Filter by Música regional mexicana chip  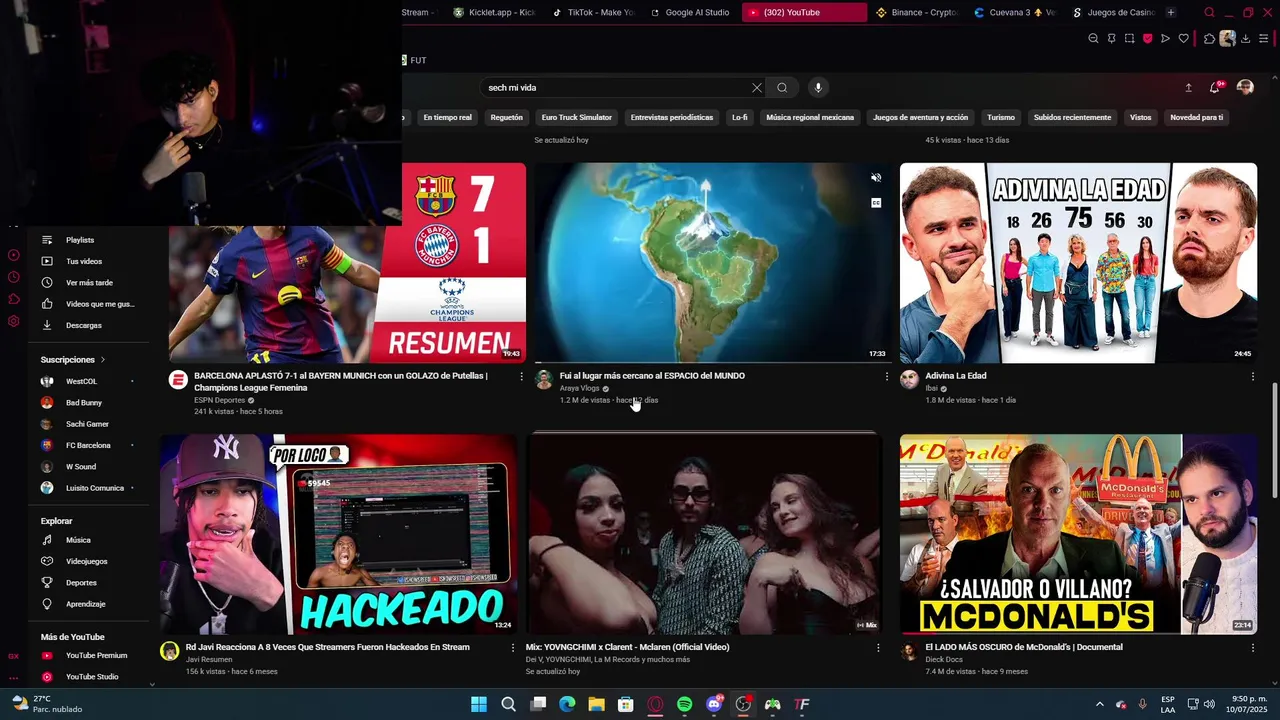(810, 117)
